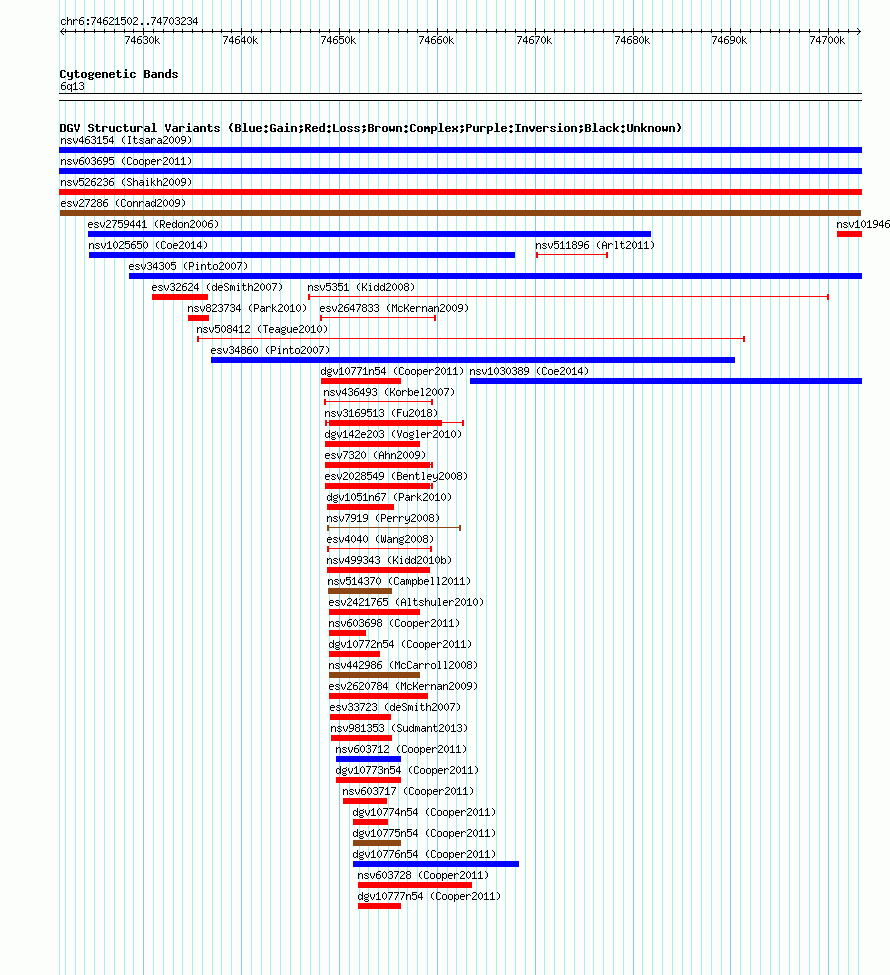Screen dimensions: 890x975
Task: Click the 74630k ruler tick label
Action: [x=142, y=40]
